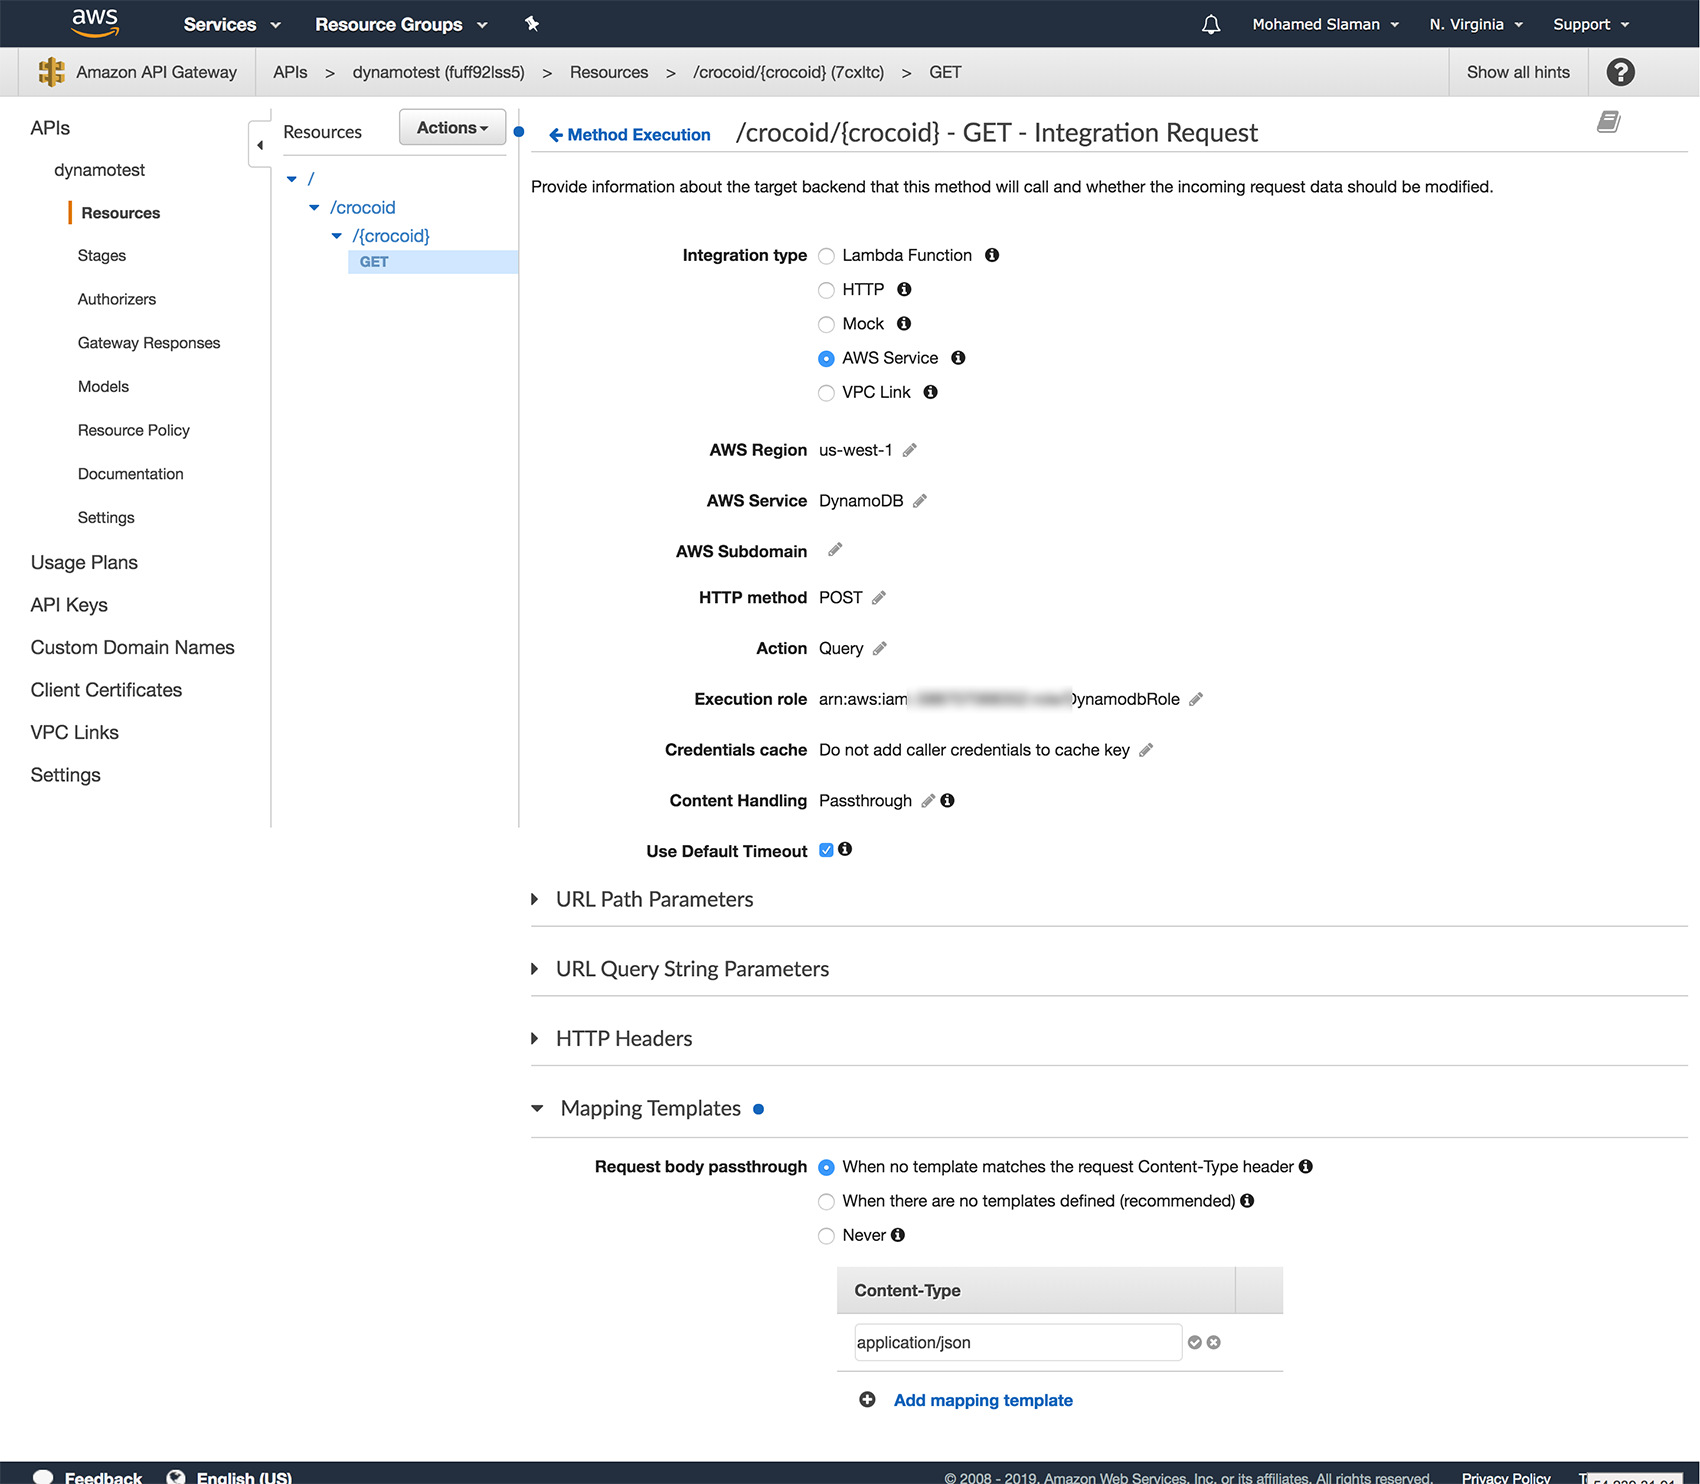Select Lambda Function integration type
The height and width of the screenshot is (1484, 1700).
pos(826,256)
